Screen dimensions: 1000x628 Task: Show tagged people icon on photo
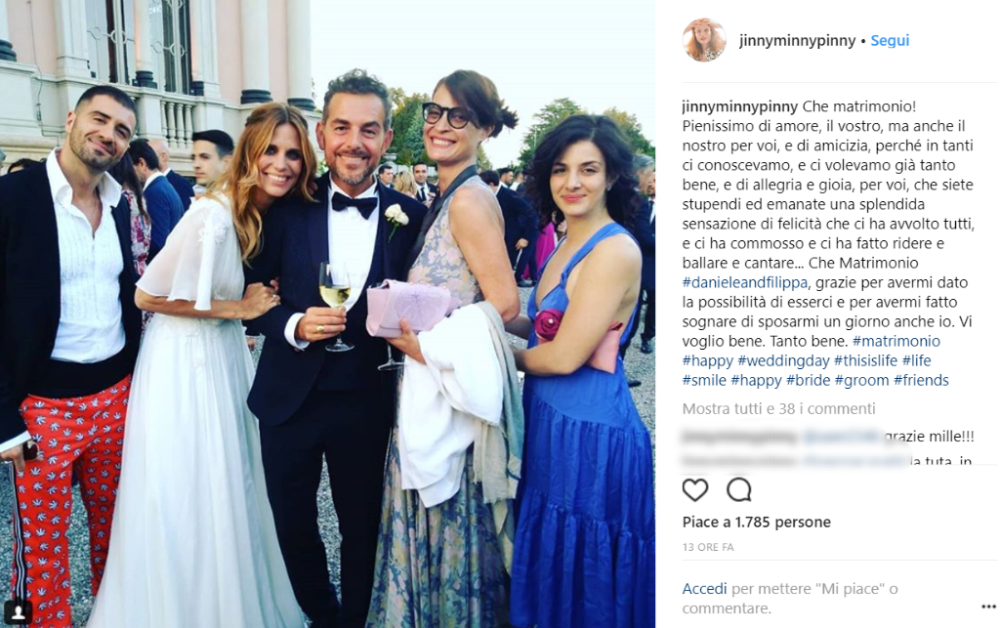click(18, 612)
